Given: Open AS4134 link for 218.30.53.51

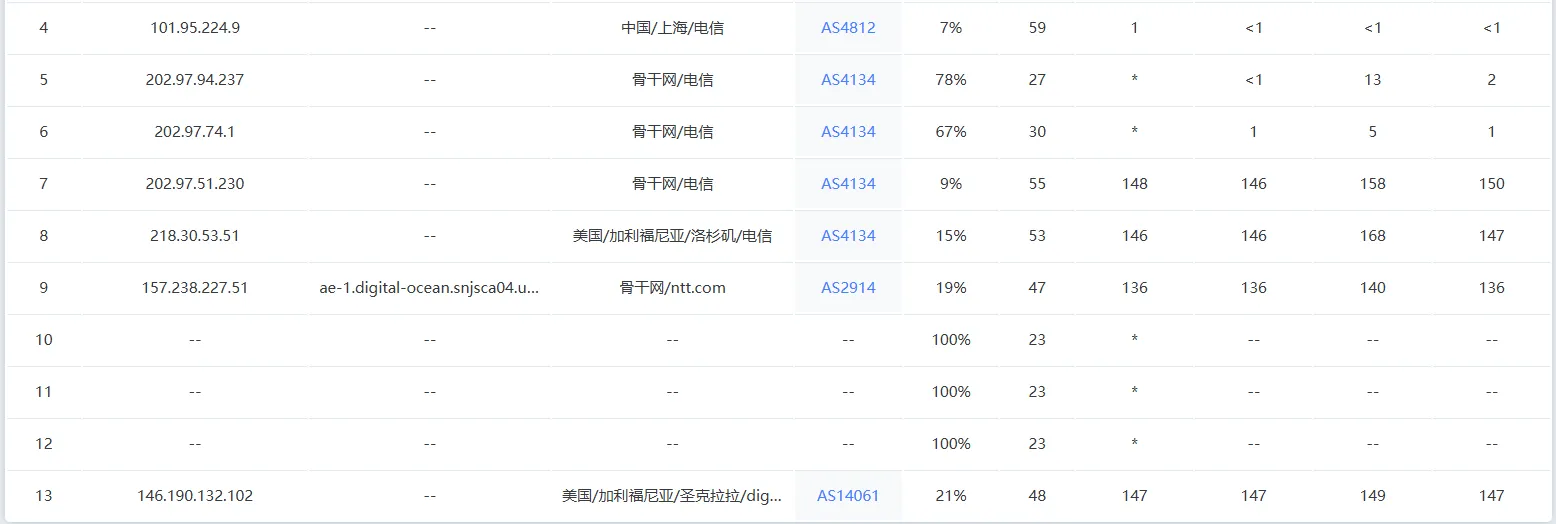Looking at the screenshot, I should tap(848, 236).
